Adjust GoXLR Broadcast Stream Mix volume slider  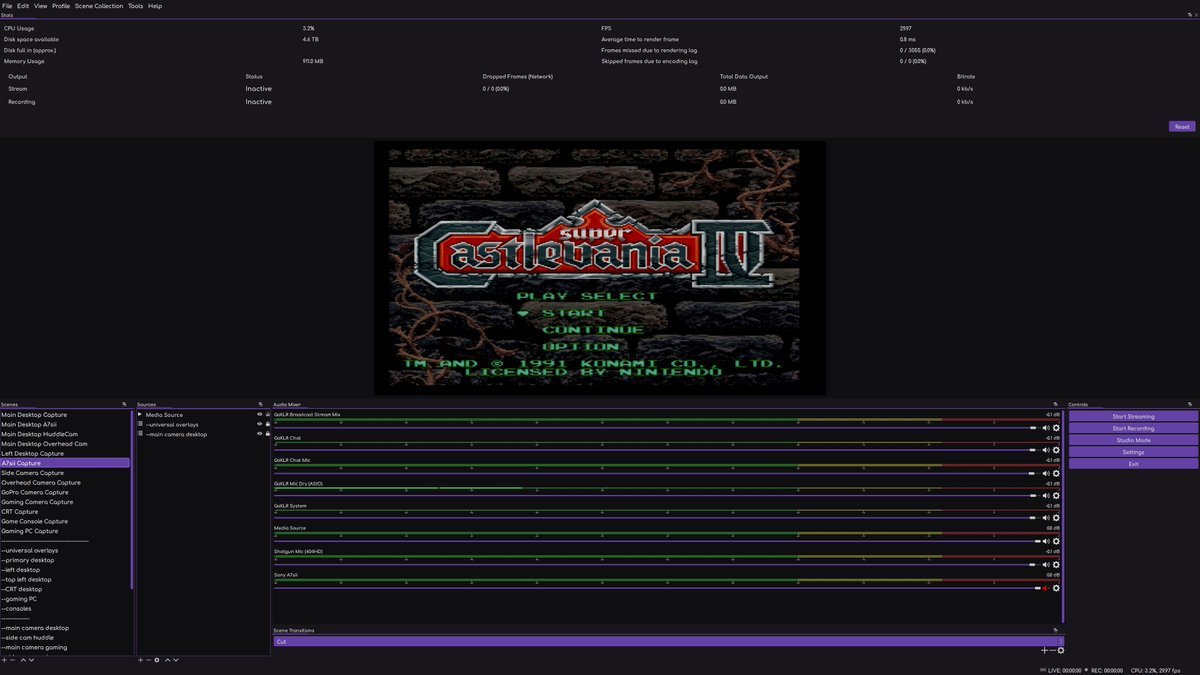tap(656, 428)
